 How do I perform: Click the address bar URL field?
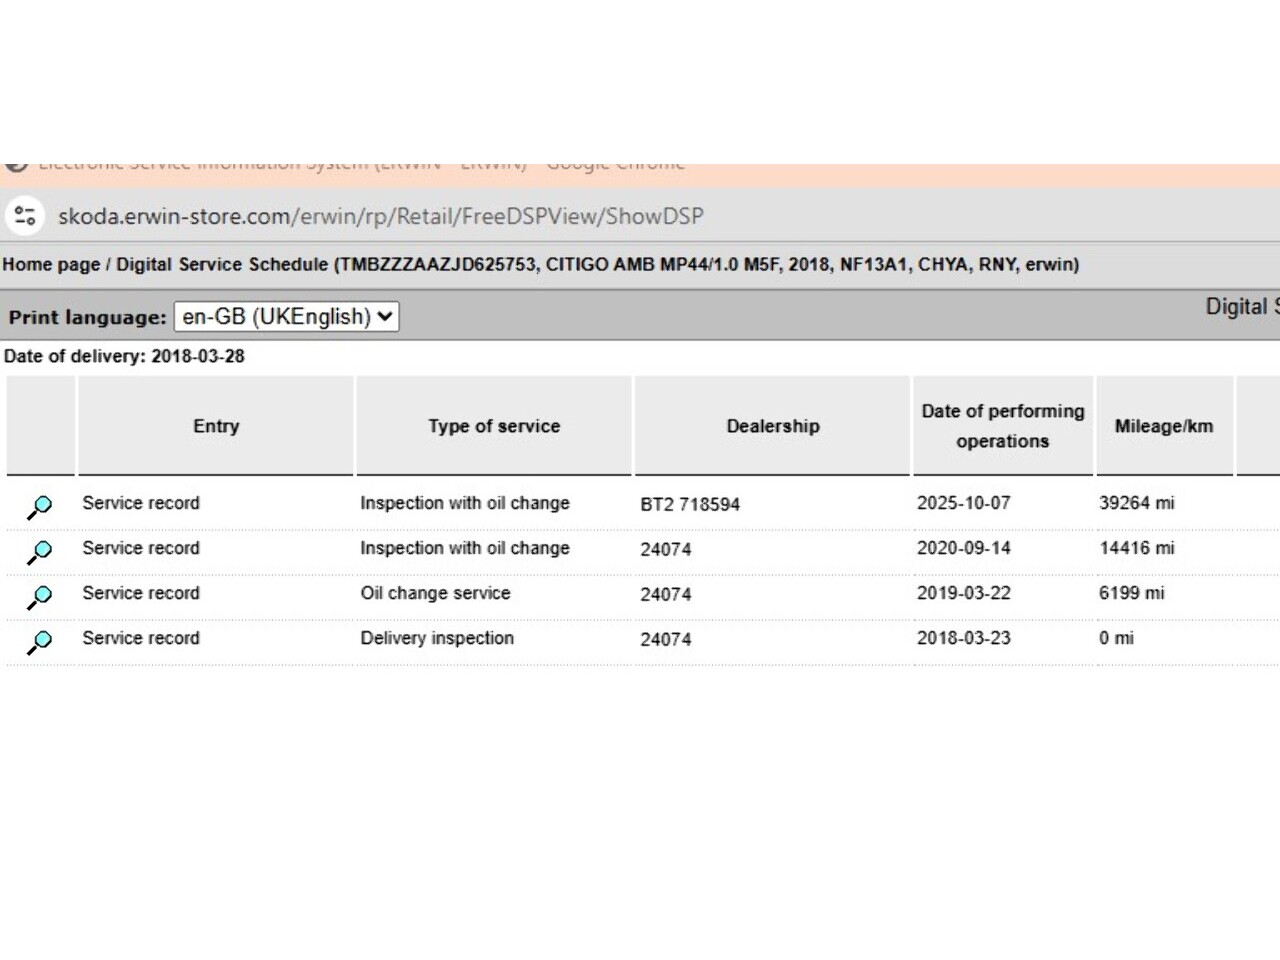point(380,216)
